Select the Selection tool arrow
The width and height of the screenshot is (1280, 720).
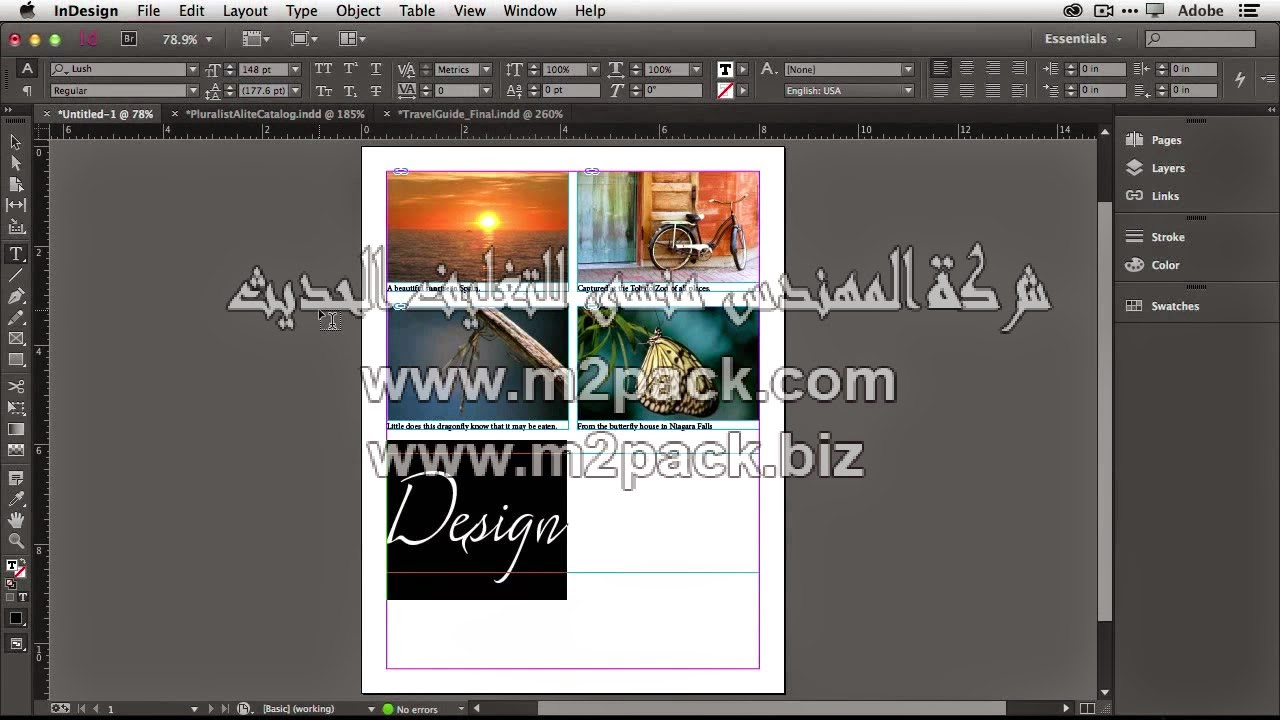coord(16,142)
